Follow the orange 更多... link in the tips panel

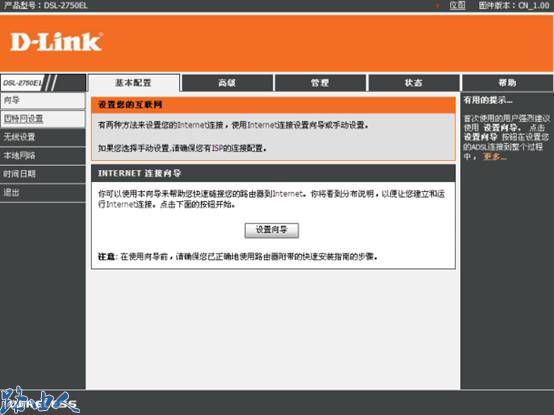coord(495,156)
